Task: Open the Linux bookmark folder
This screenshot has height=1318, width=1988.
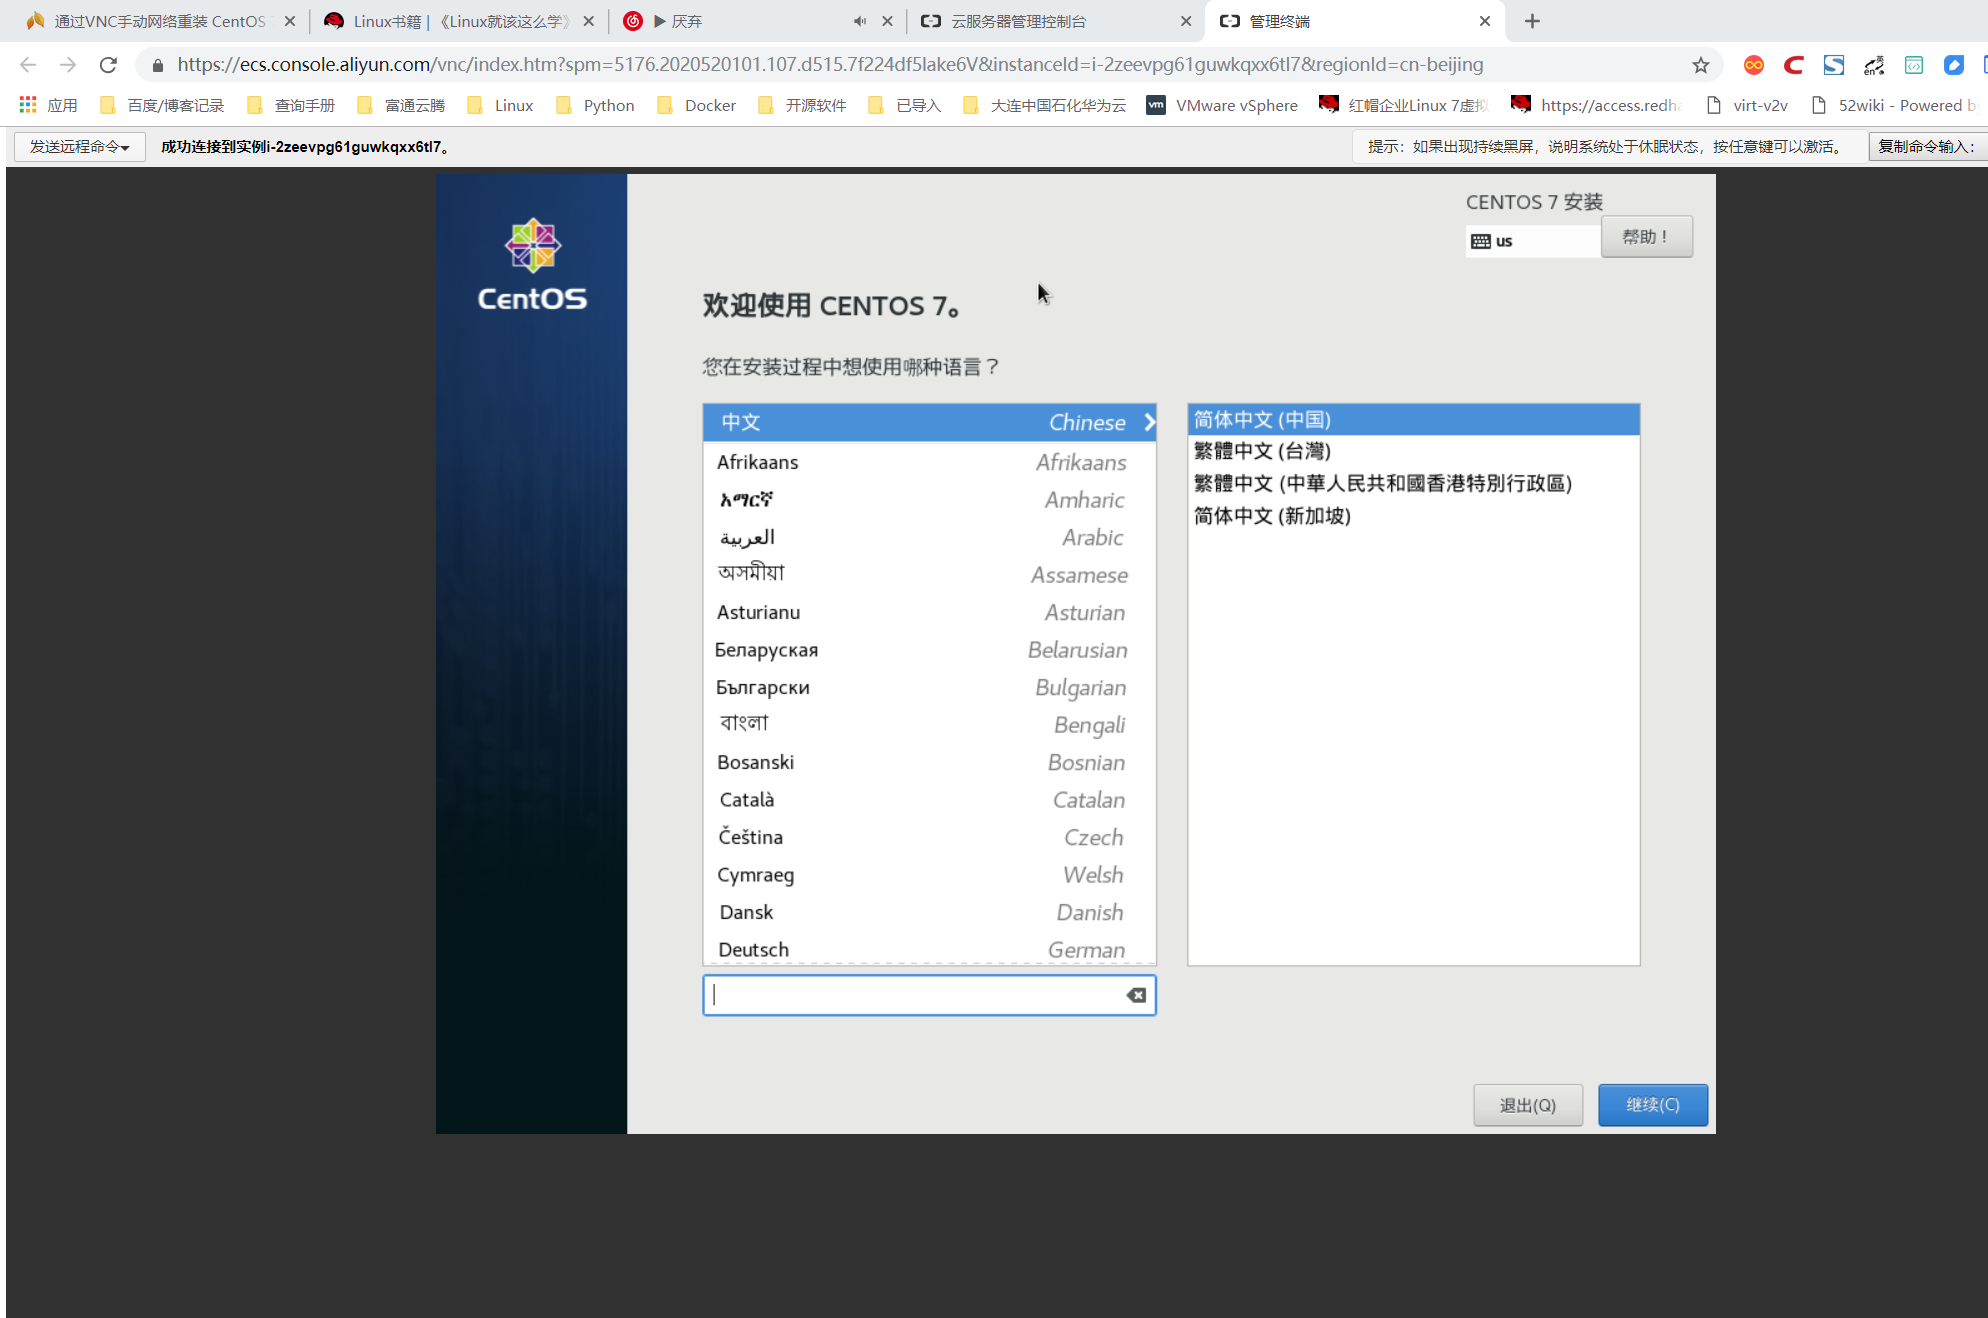Action: (500, 105)
